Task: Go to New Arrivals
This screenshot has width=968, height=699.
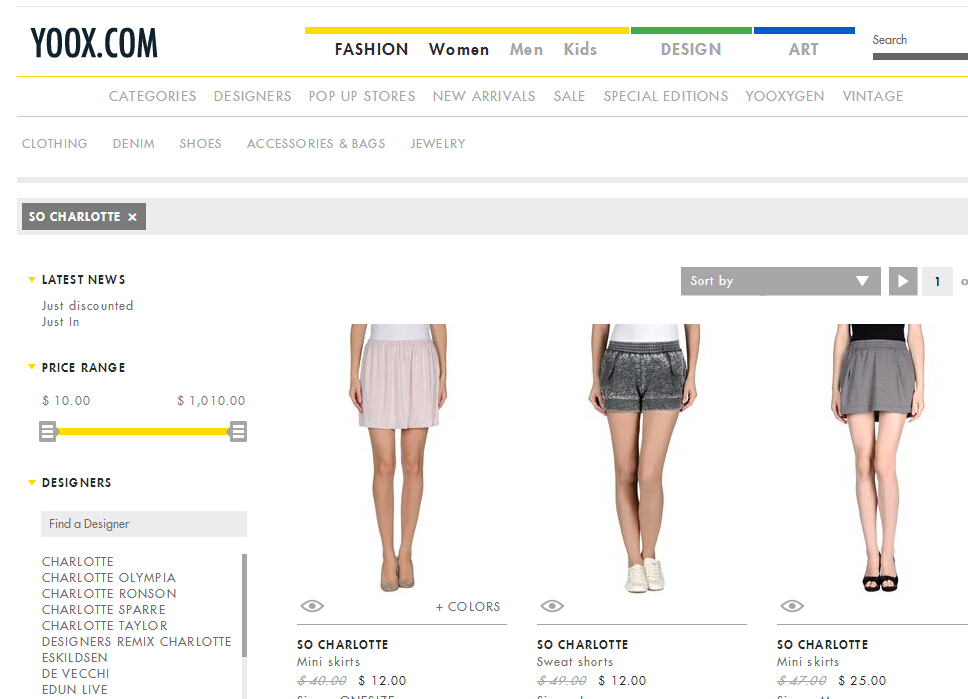Action: pos(484,96)
